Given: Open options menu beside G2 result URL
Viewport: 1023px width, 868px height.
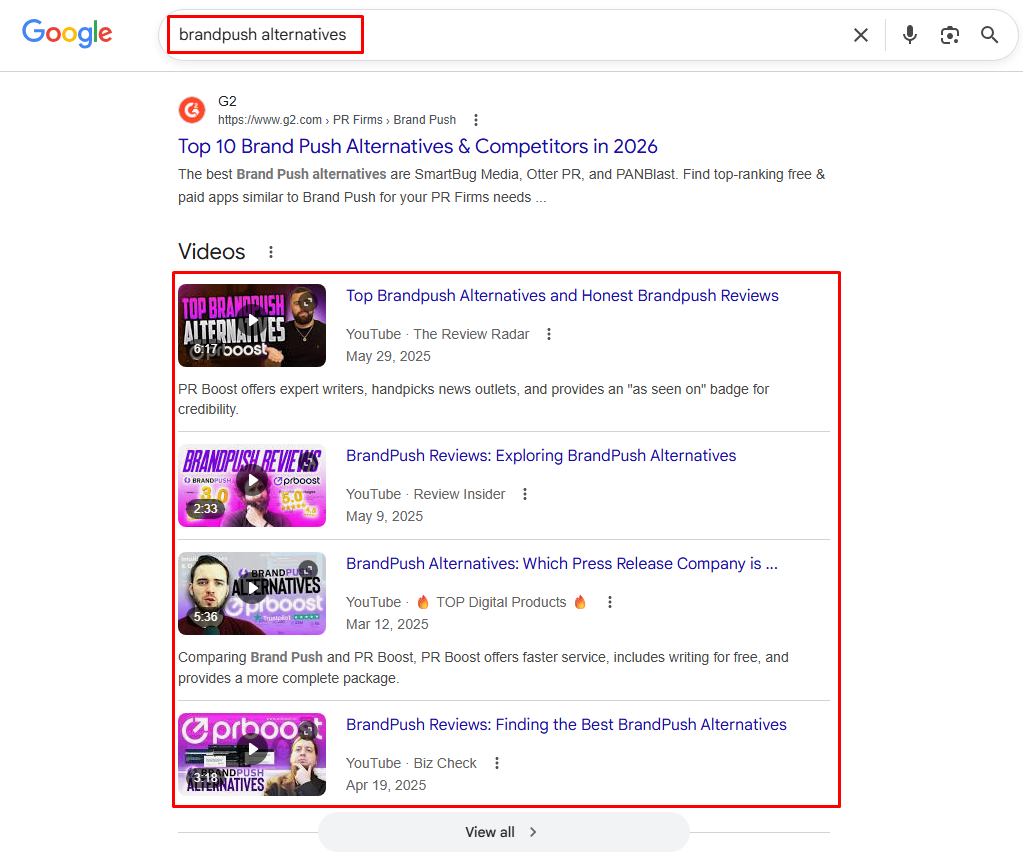Looking at the screenshot, I should (x=476, y=120).
